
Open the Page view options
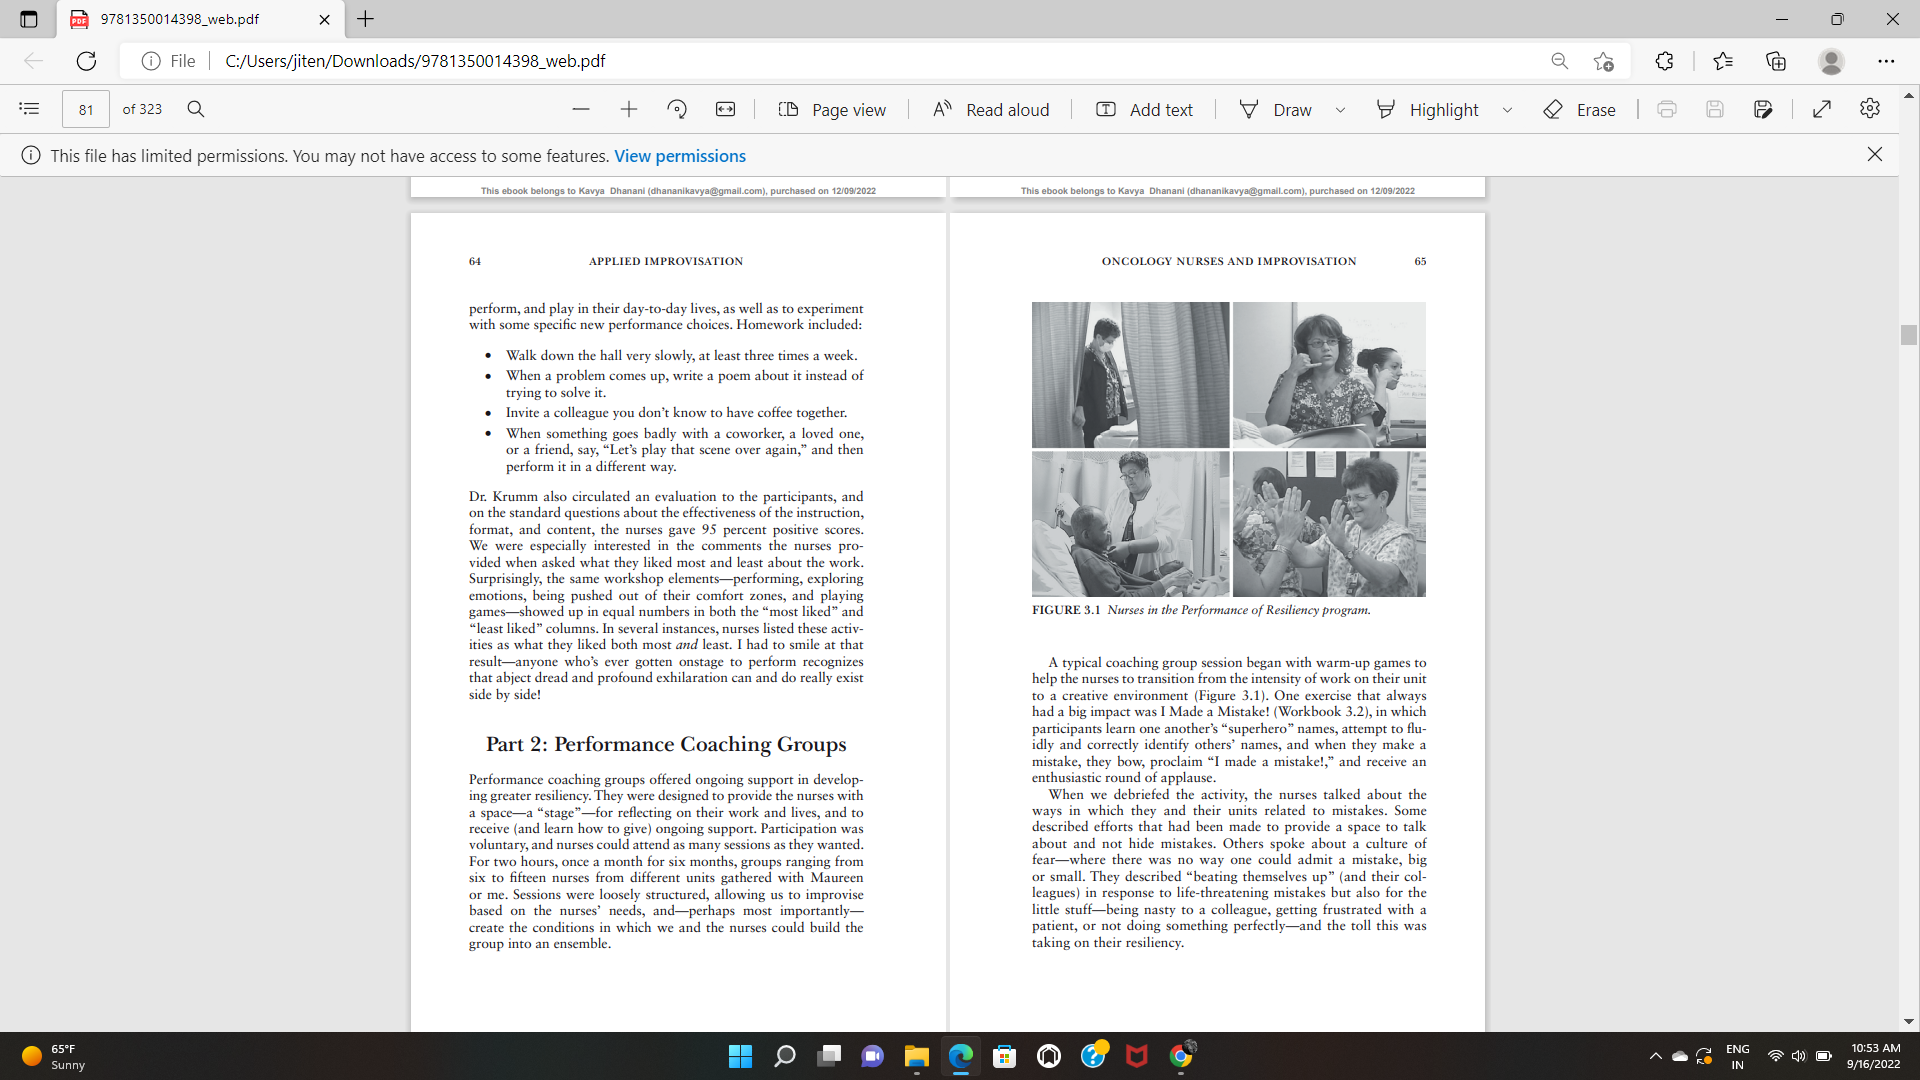pos(832,109)
